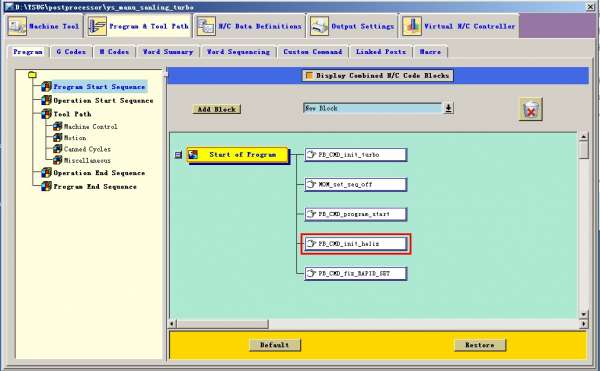Select Motion under Tool Path
Image resolution: width=600 pixels, height=371 pixels.
pyautogui.click(x=75, y=138)
